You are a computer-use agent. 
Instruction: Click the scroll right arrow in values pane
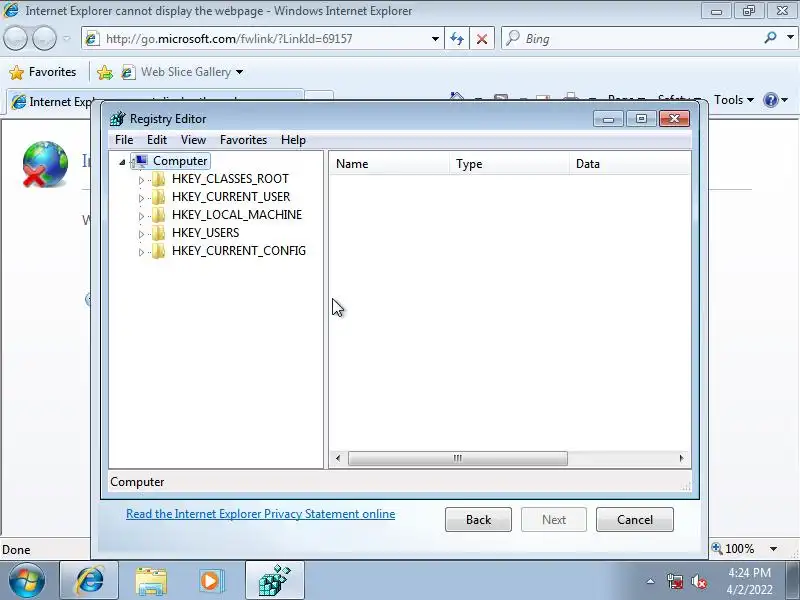(682, 458)
